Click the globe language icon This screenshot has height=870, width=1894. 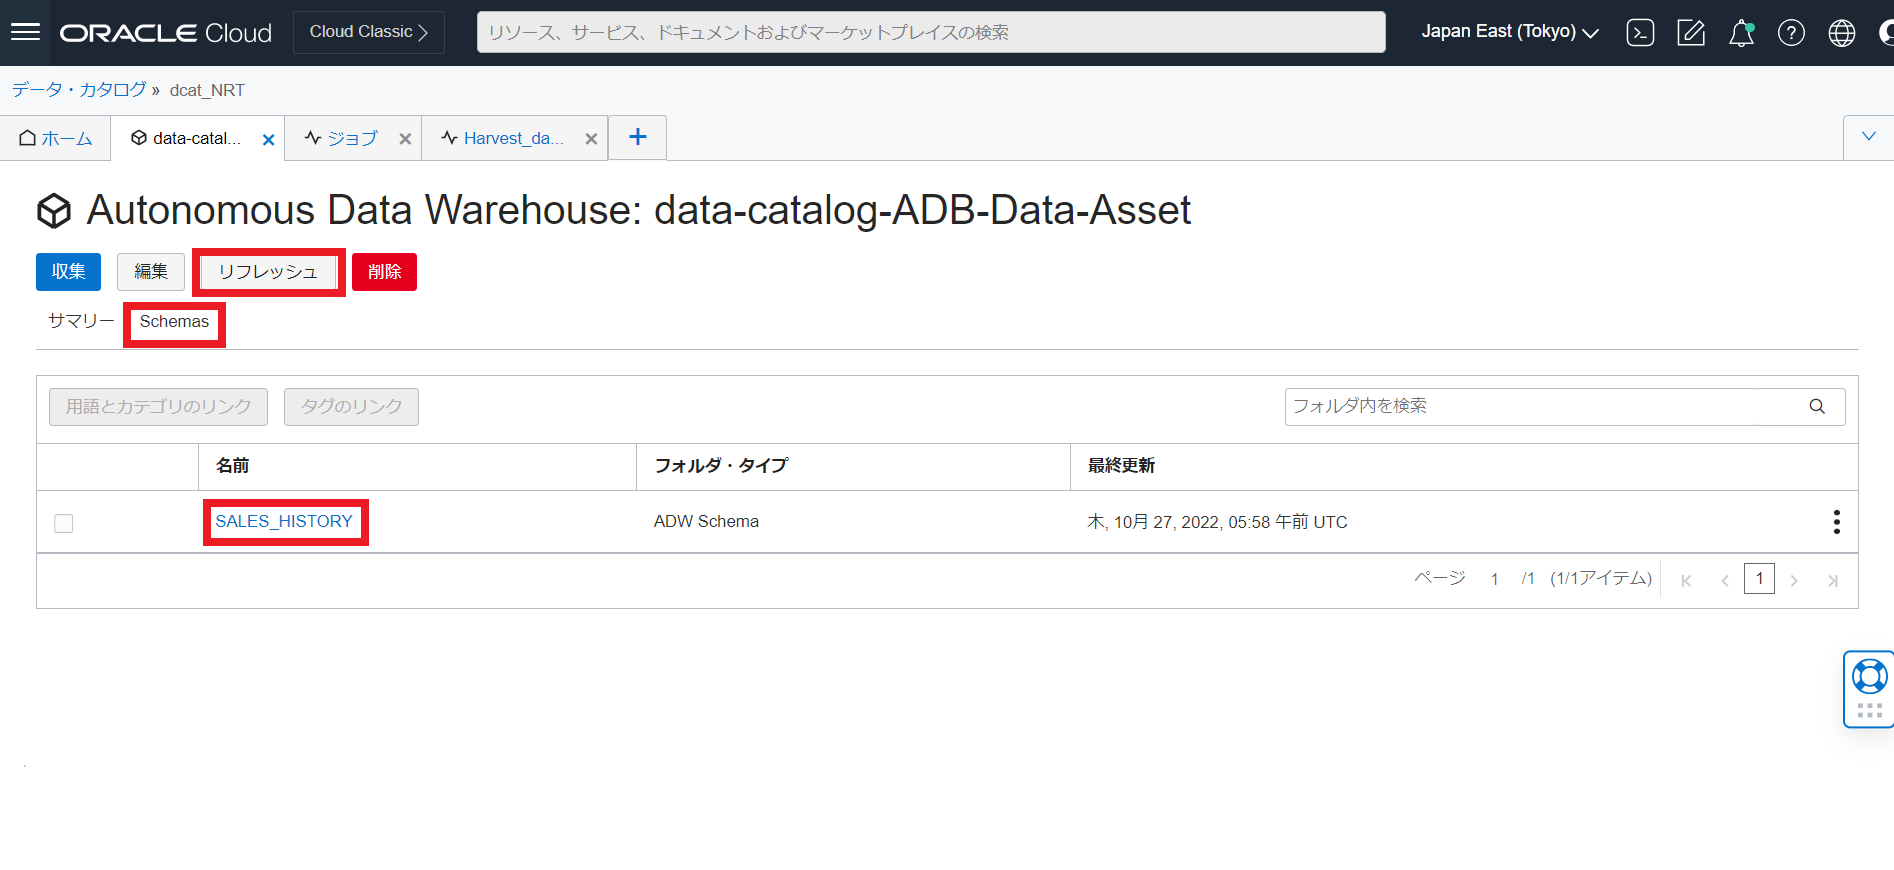(x=1841, y=33)
